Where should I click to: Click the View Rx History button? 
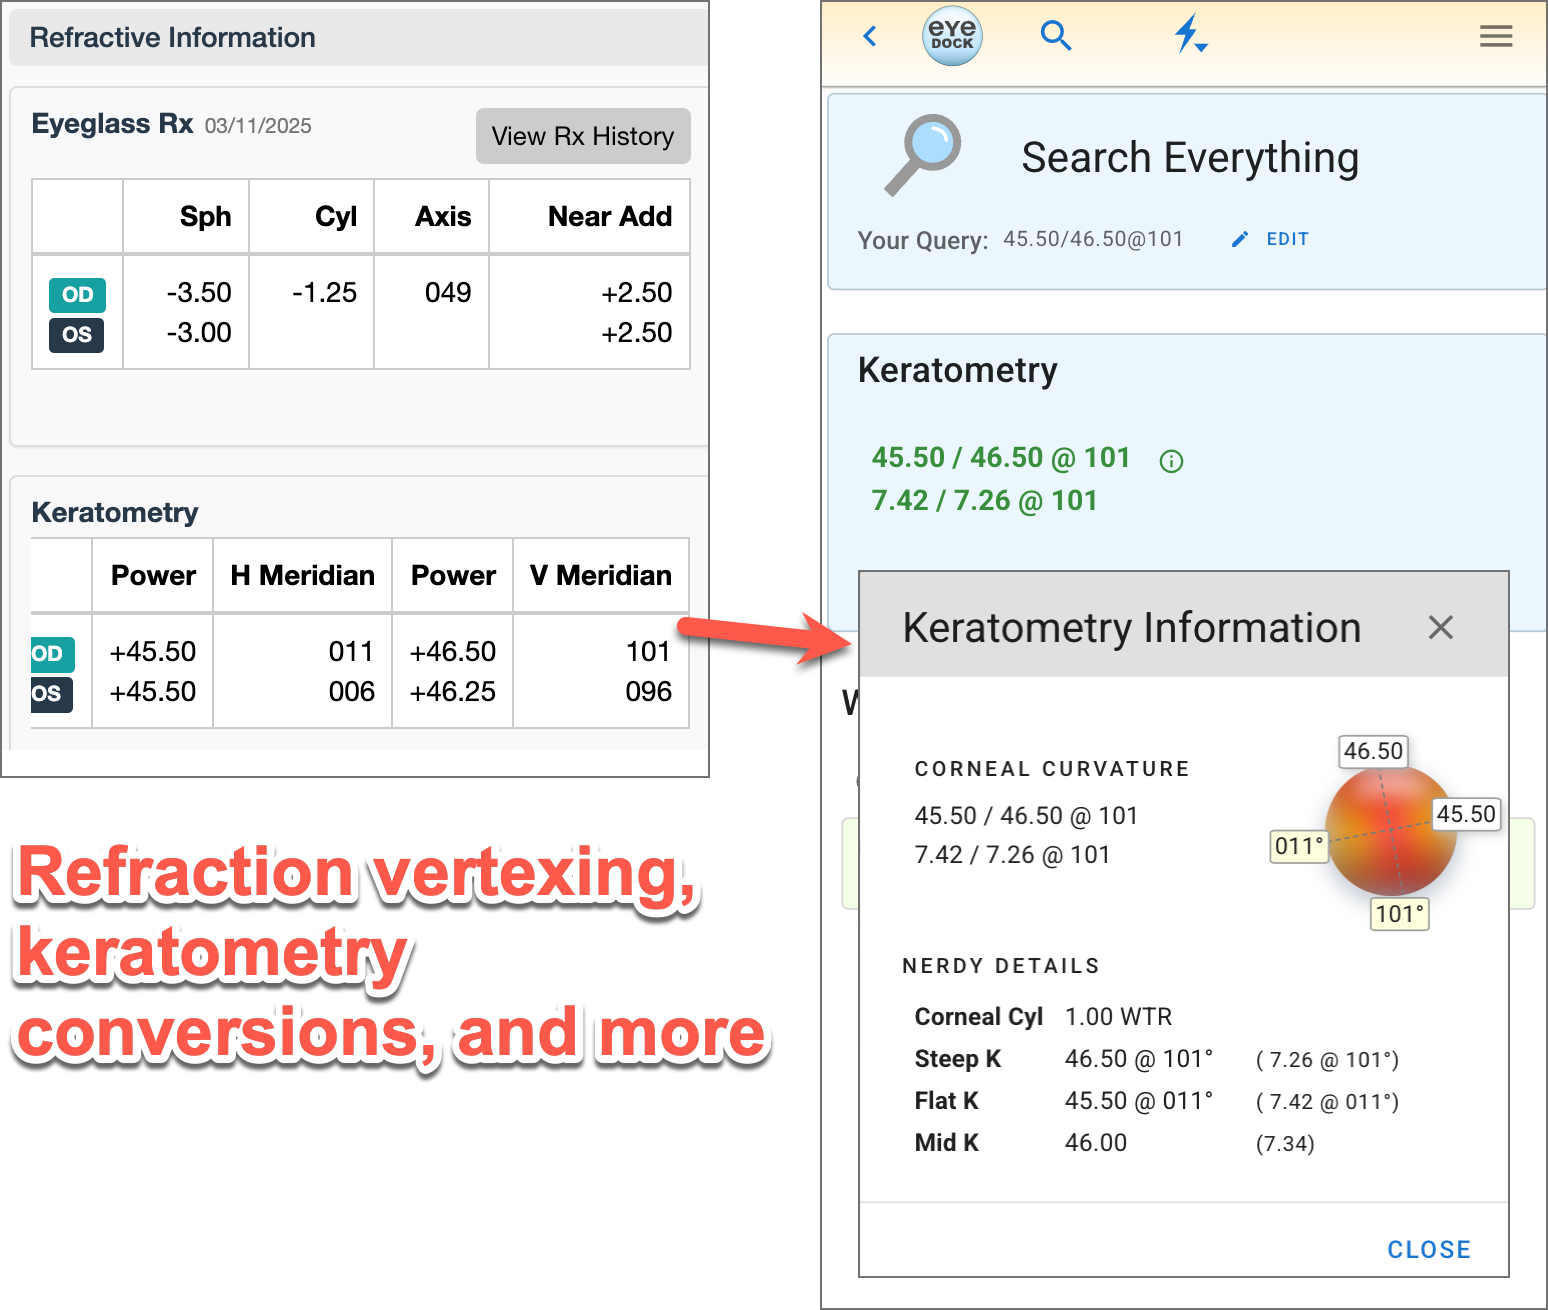coord(583,136)
